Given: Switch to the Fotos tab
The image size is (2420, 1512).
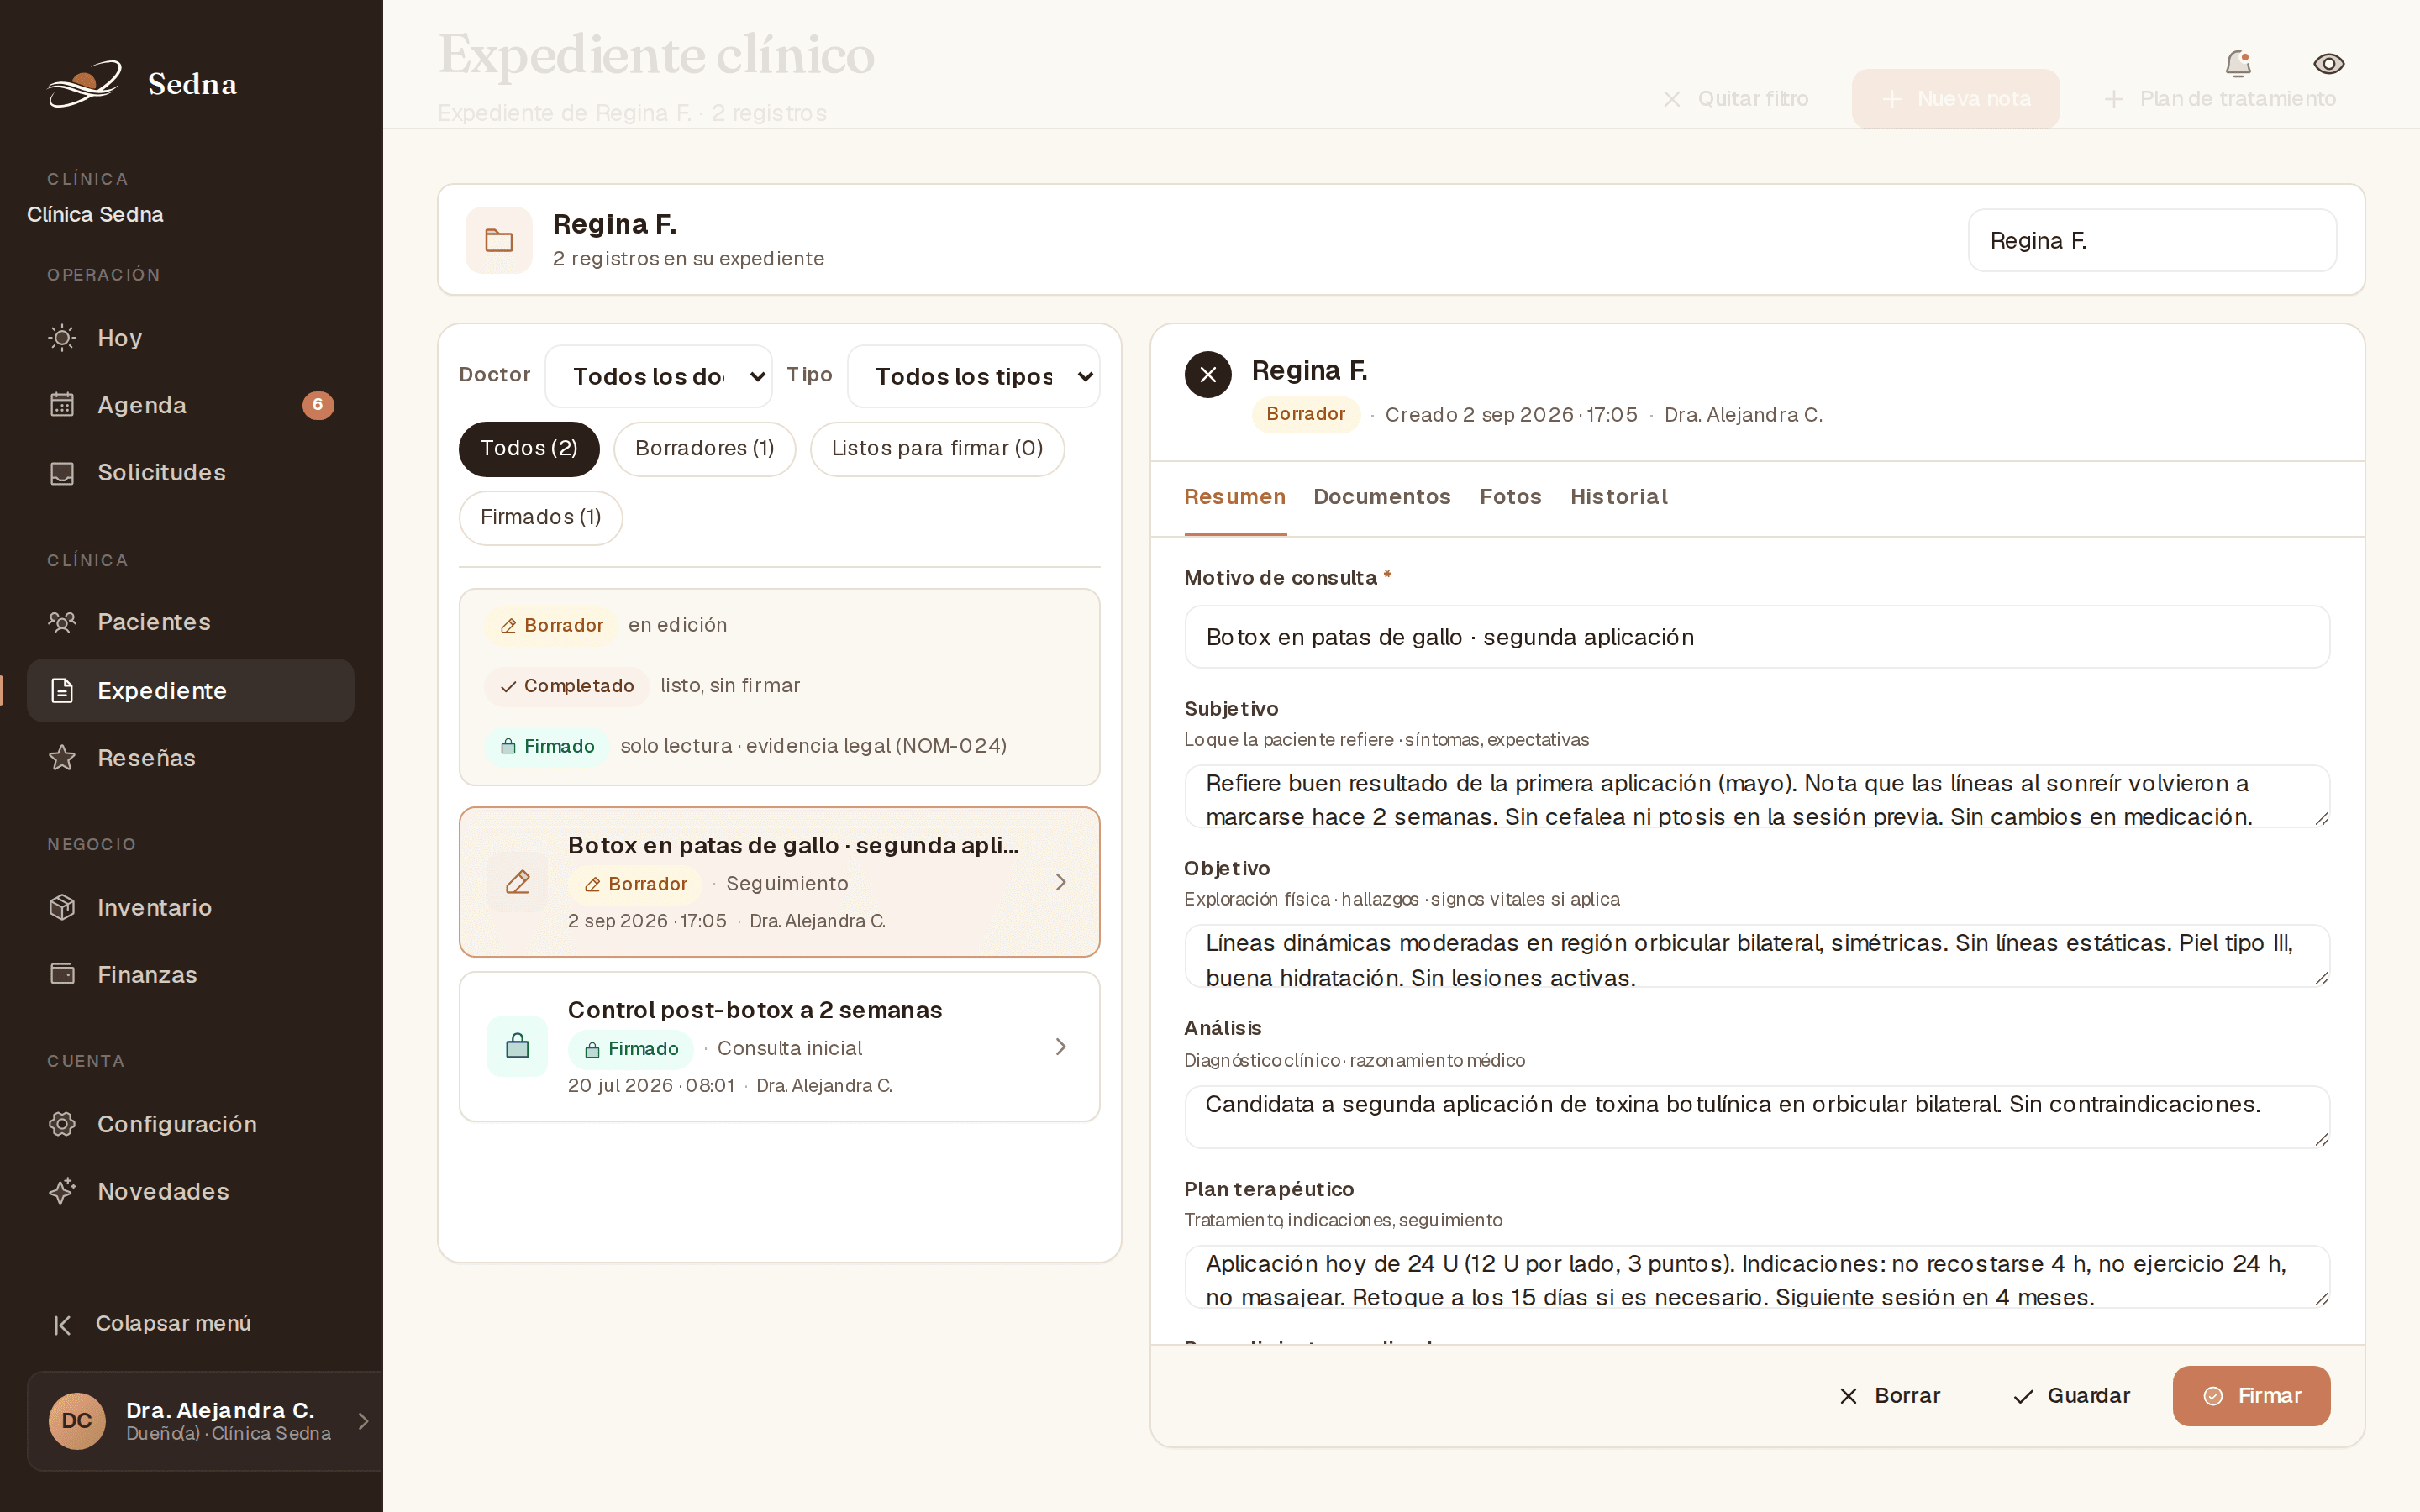Looking at the screenshot, I should 1510,497.
